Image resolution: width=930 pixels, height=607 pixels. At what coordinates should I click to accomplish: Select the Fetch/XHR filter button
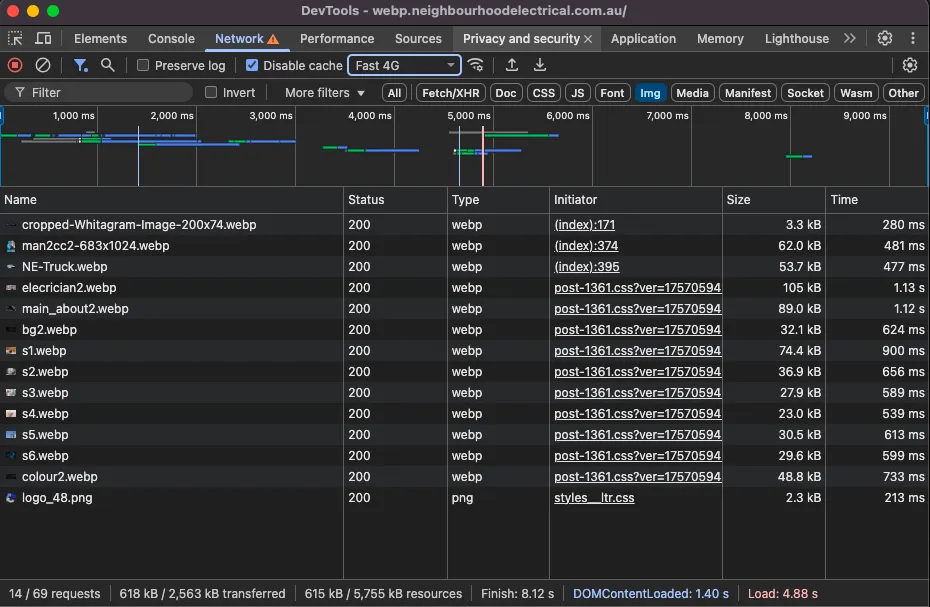click(x=450, y=93)
